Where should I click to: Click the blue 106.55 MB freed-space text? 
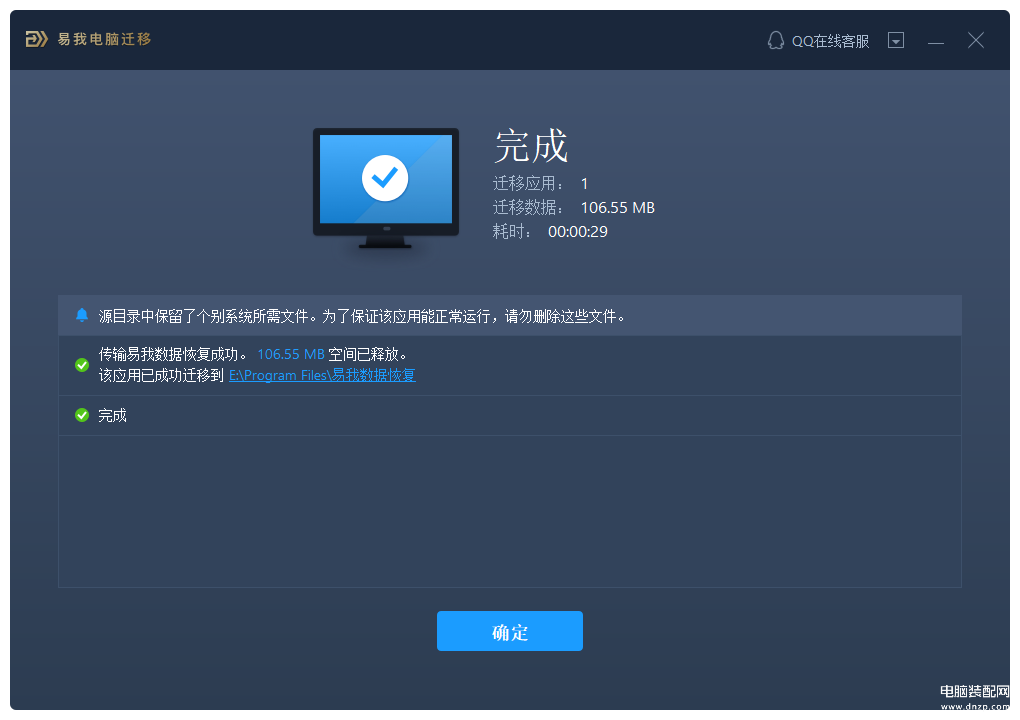click(291, 354)
